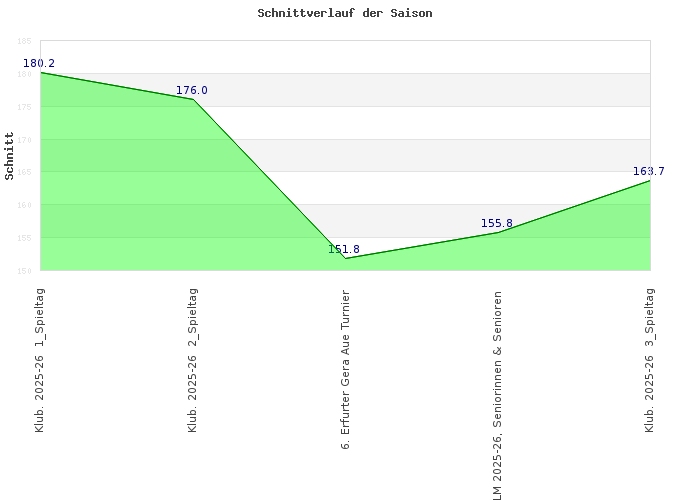690x500 pixels.
Task: Select the 180.2 data label
Action: click(x=39, y=63)
